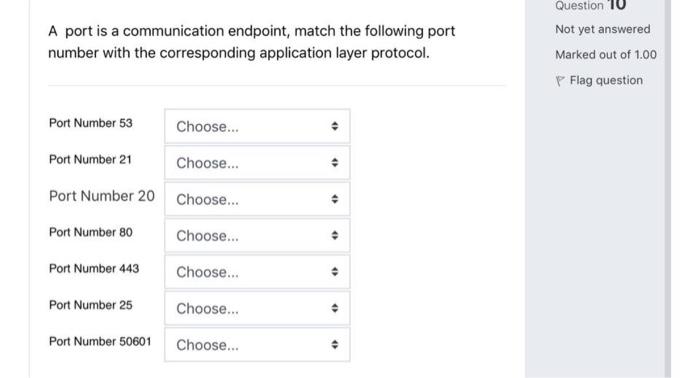This screenshot has width=700, height=378.
Task: Click the Flag question link
Action: tap(606, 81)
